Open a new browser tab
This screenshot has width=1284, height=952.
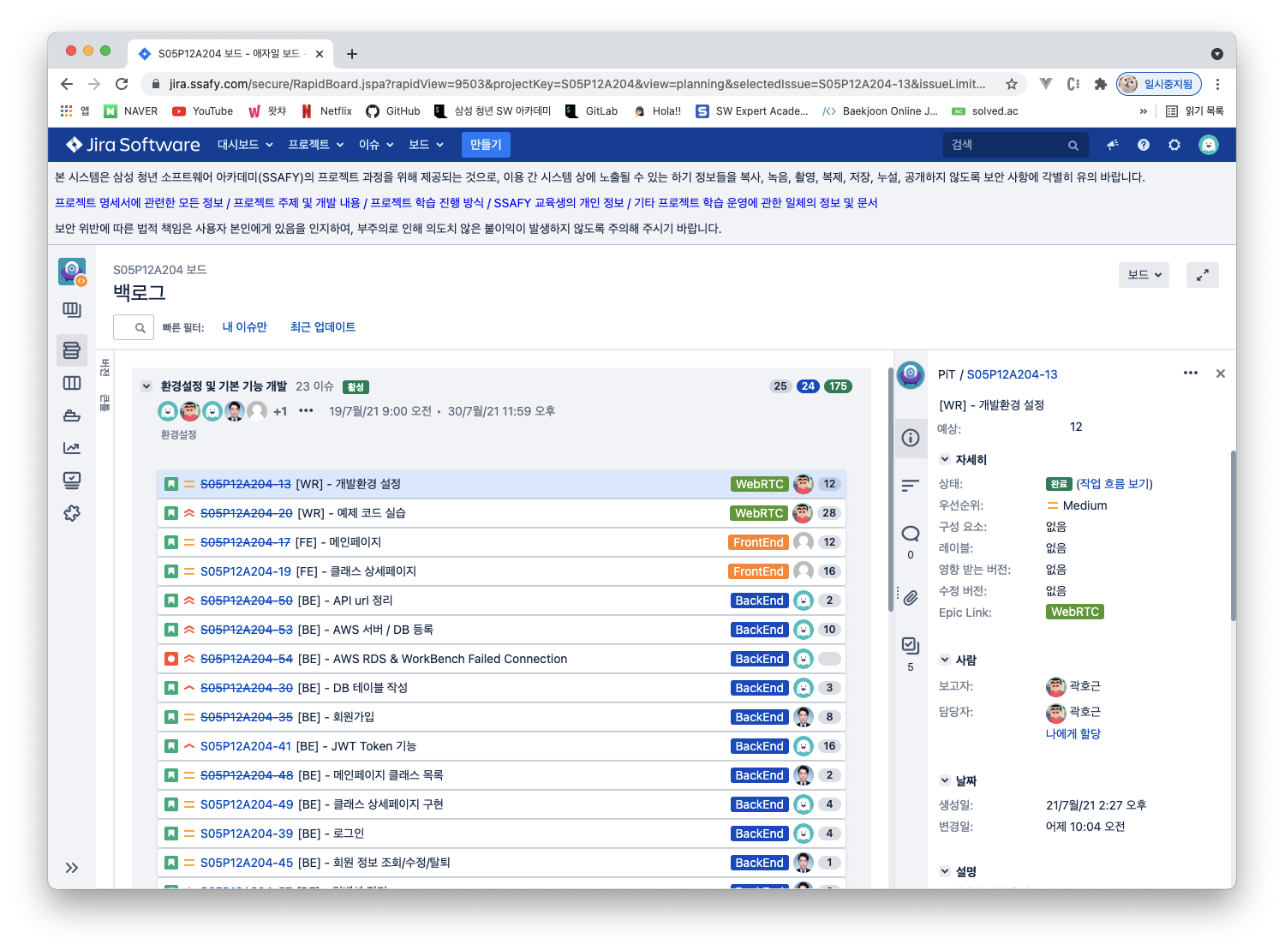click(351, 54)
